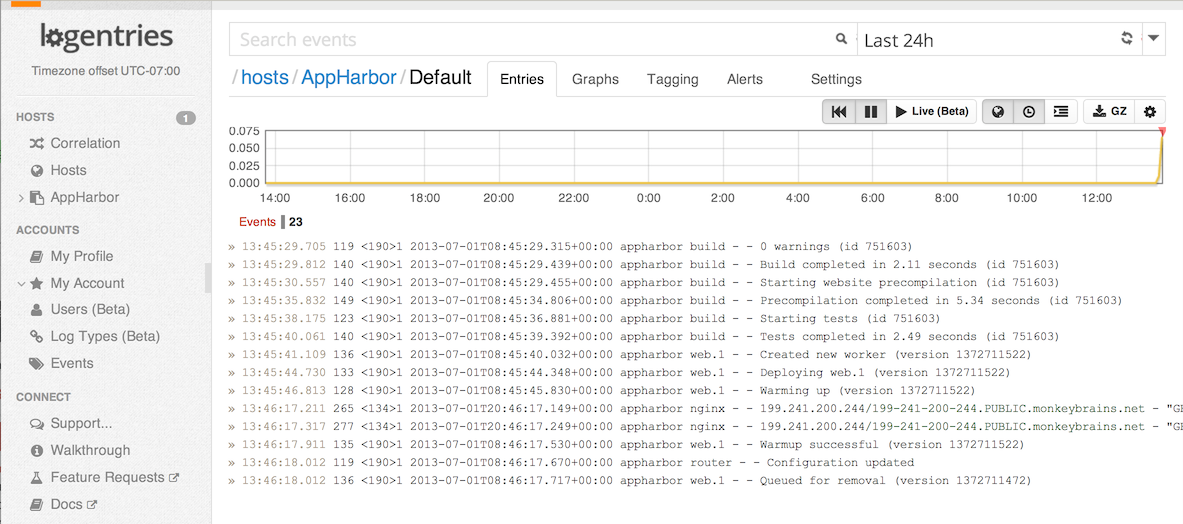The width and height of the screenshot is (1183, 524).
Task: Select the Configuration updated log line
Action: tap(571, 462)
